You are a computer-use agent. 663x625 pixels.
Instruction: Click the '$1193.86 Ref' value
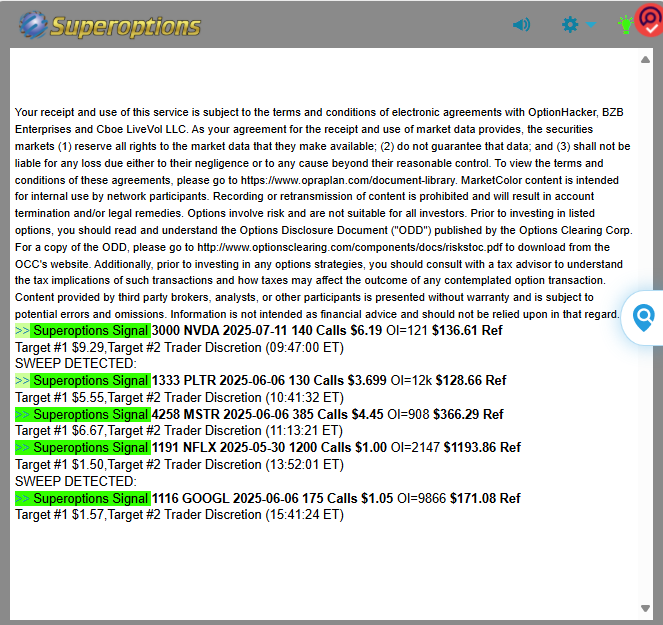pyautogui.click(x=482, y=447)
